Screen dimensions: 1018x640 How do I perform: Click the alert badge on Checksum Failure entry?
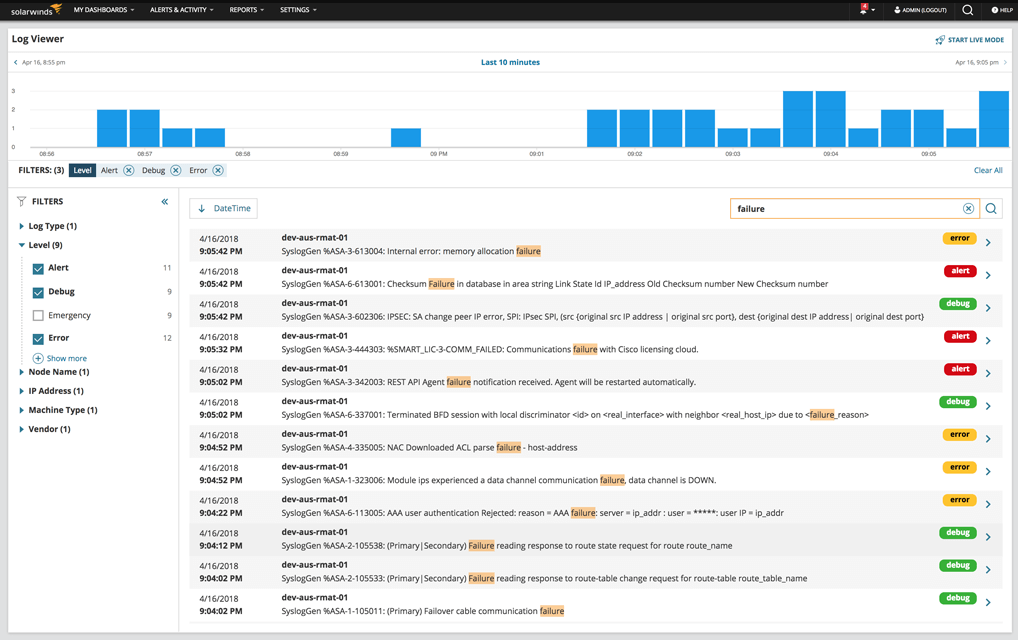960,271
